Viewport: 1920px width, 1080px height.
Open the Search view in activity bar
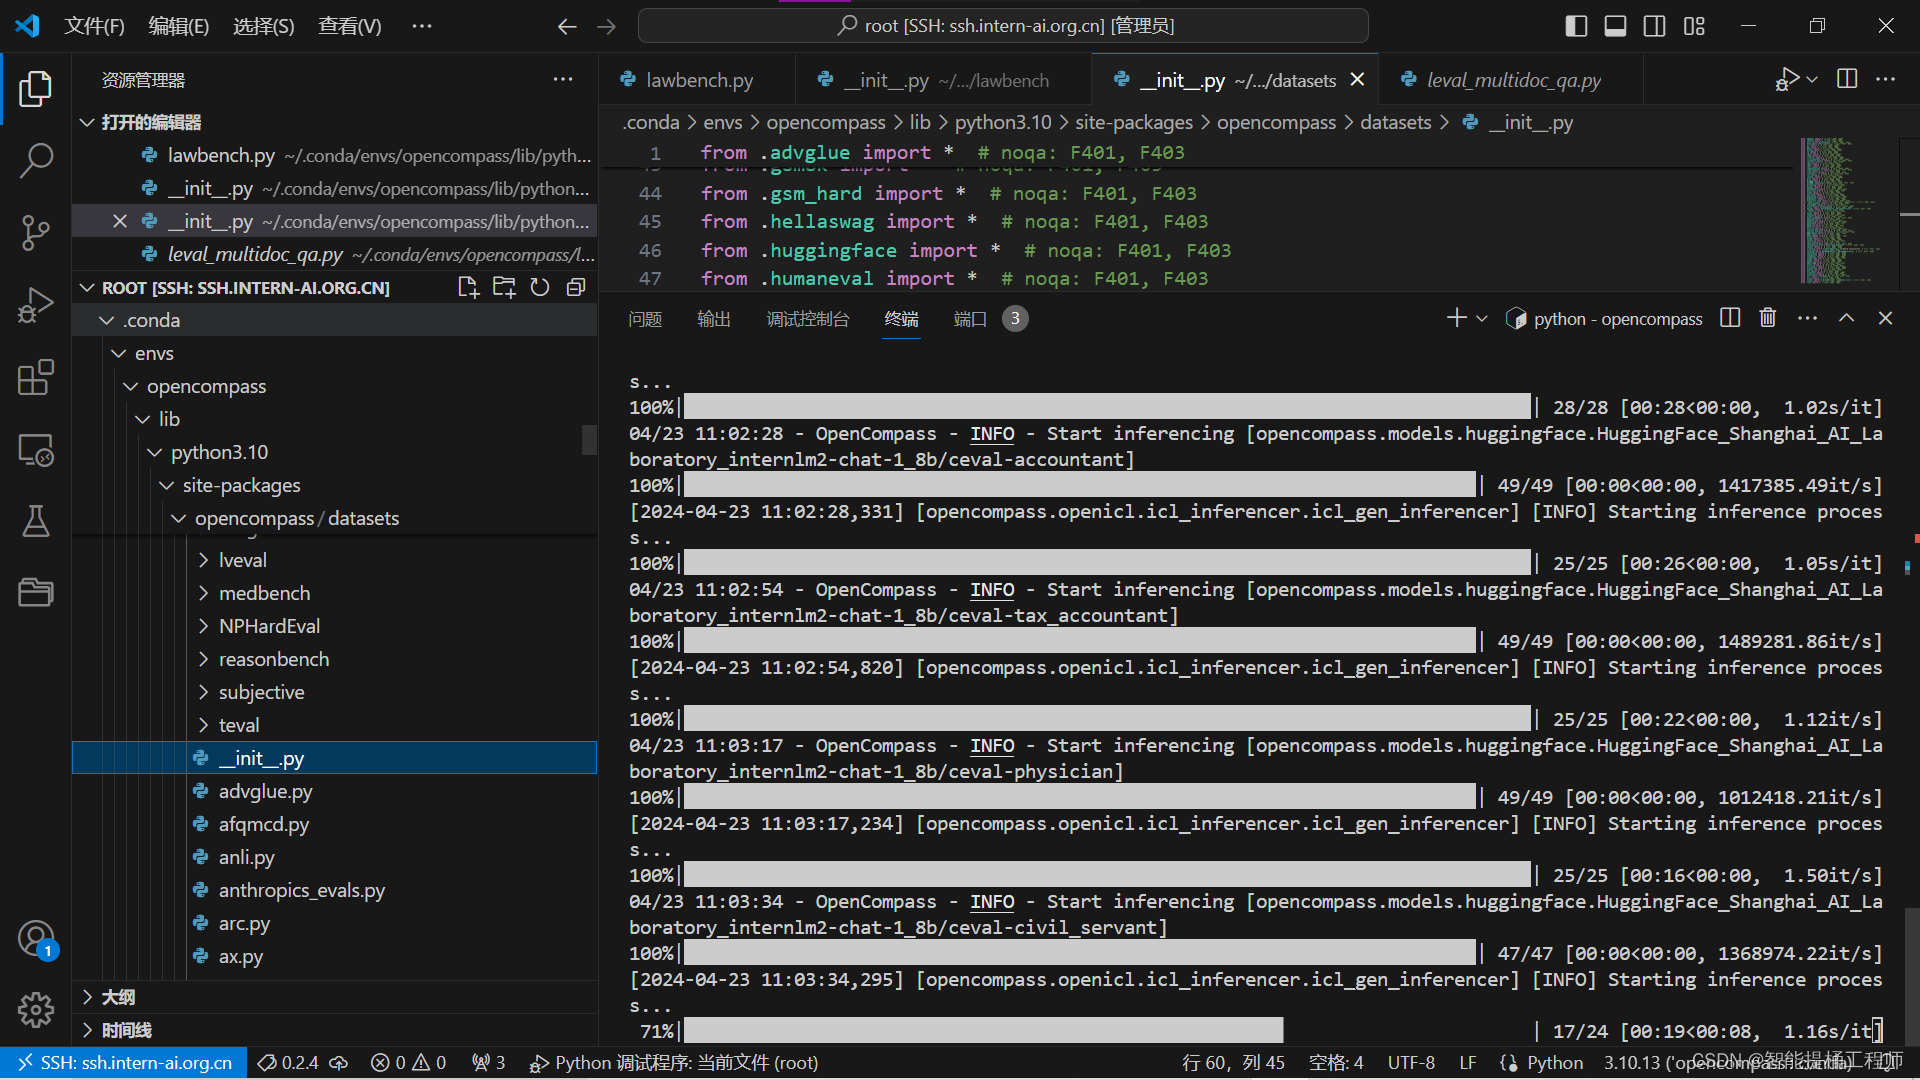coord(36,160)
